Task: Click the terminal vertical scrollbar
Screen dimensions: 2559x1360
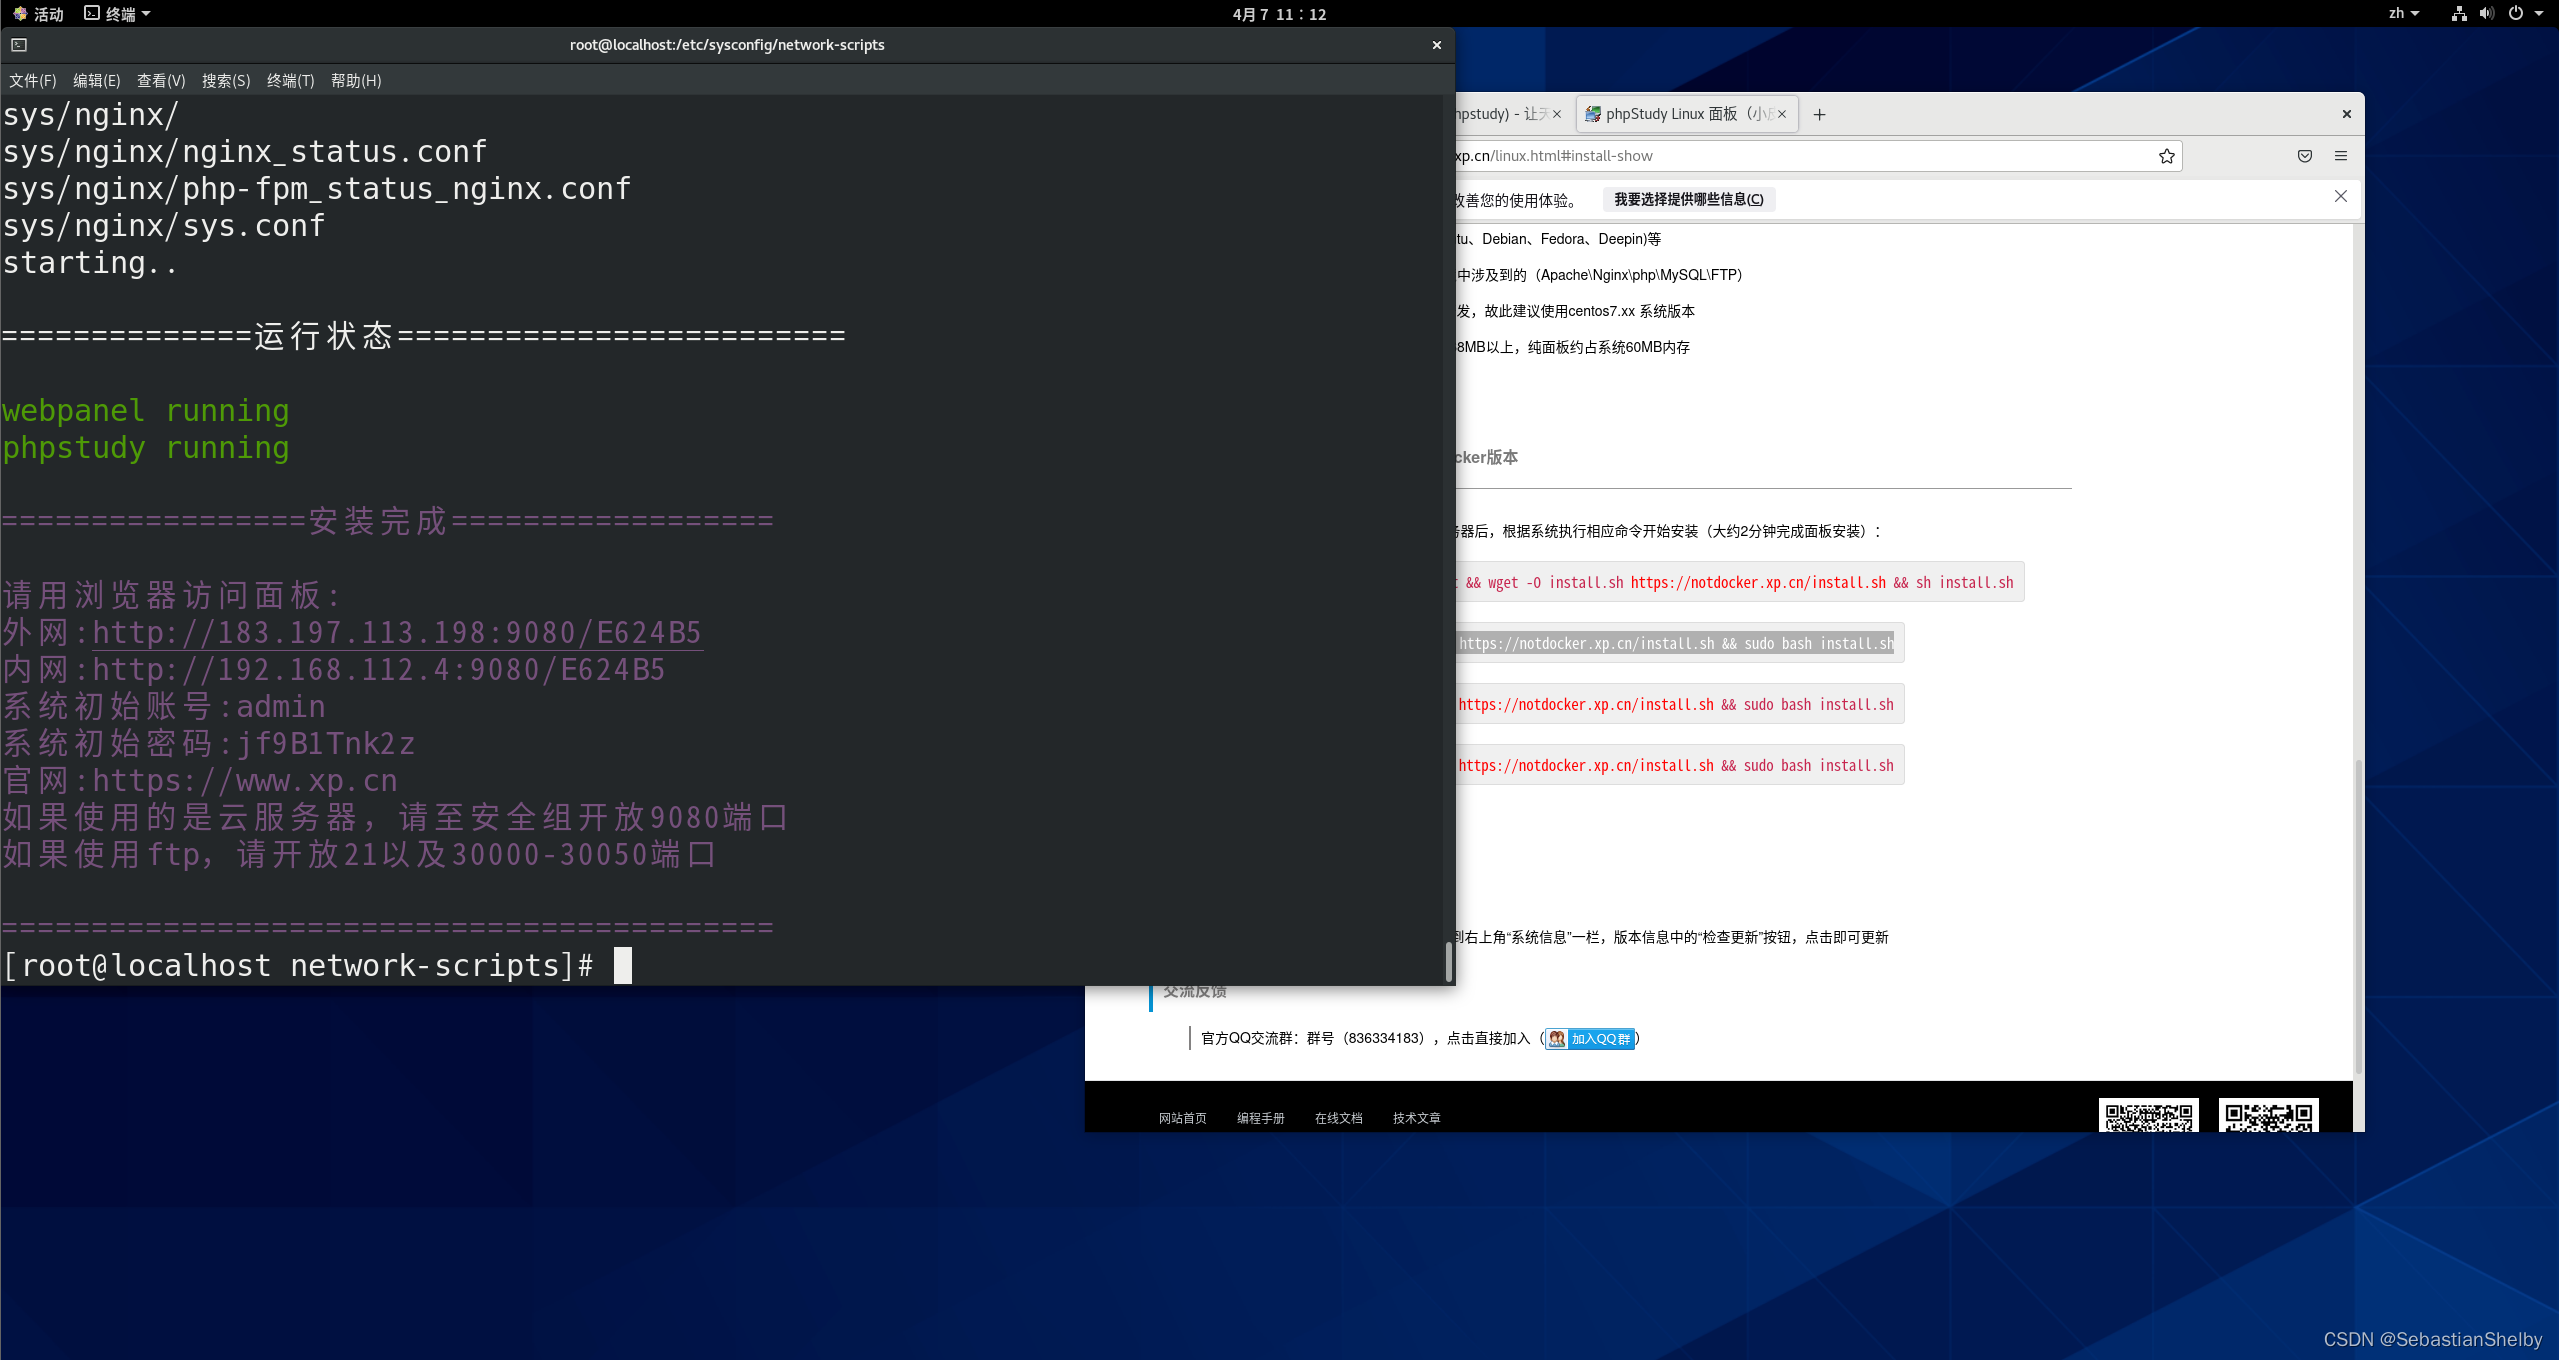Action: pos(1448,960)
